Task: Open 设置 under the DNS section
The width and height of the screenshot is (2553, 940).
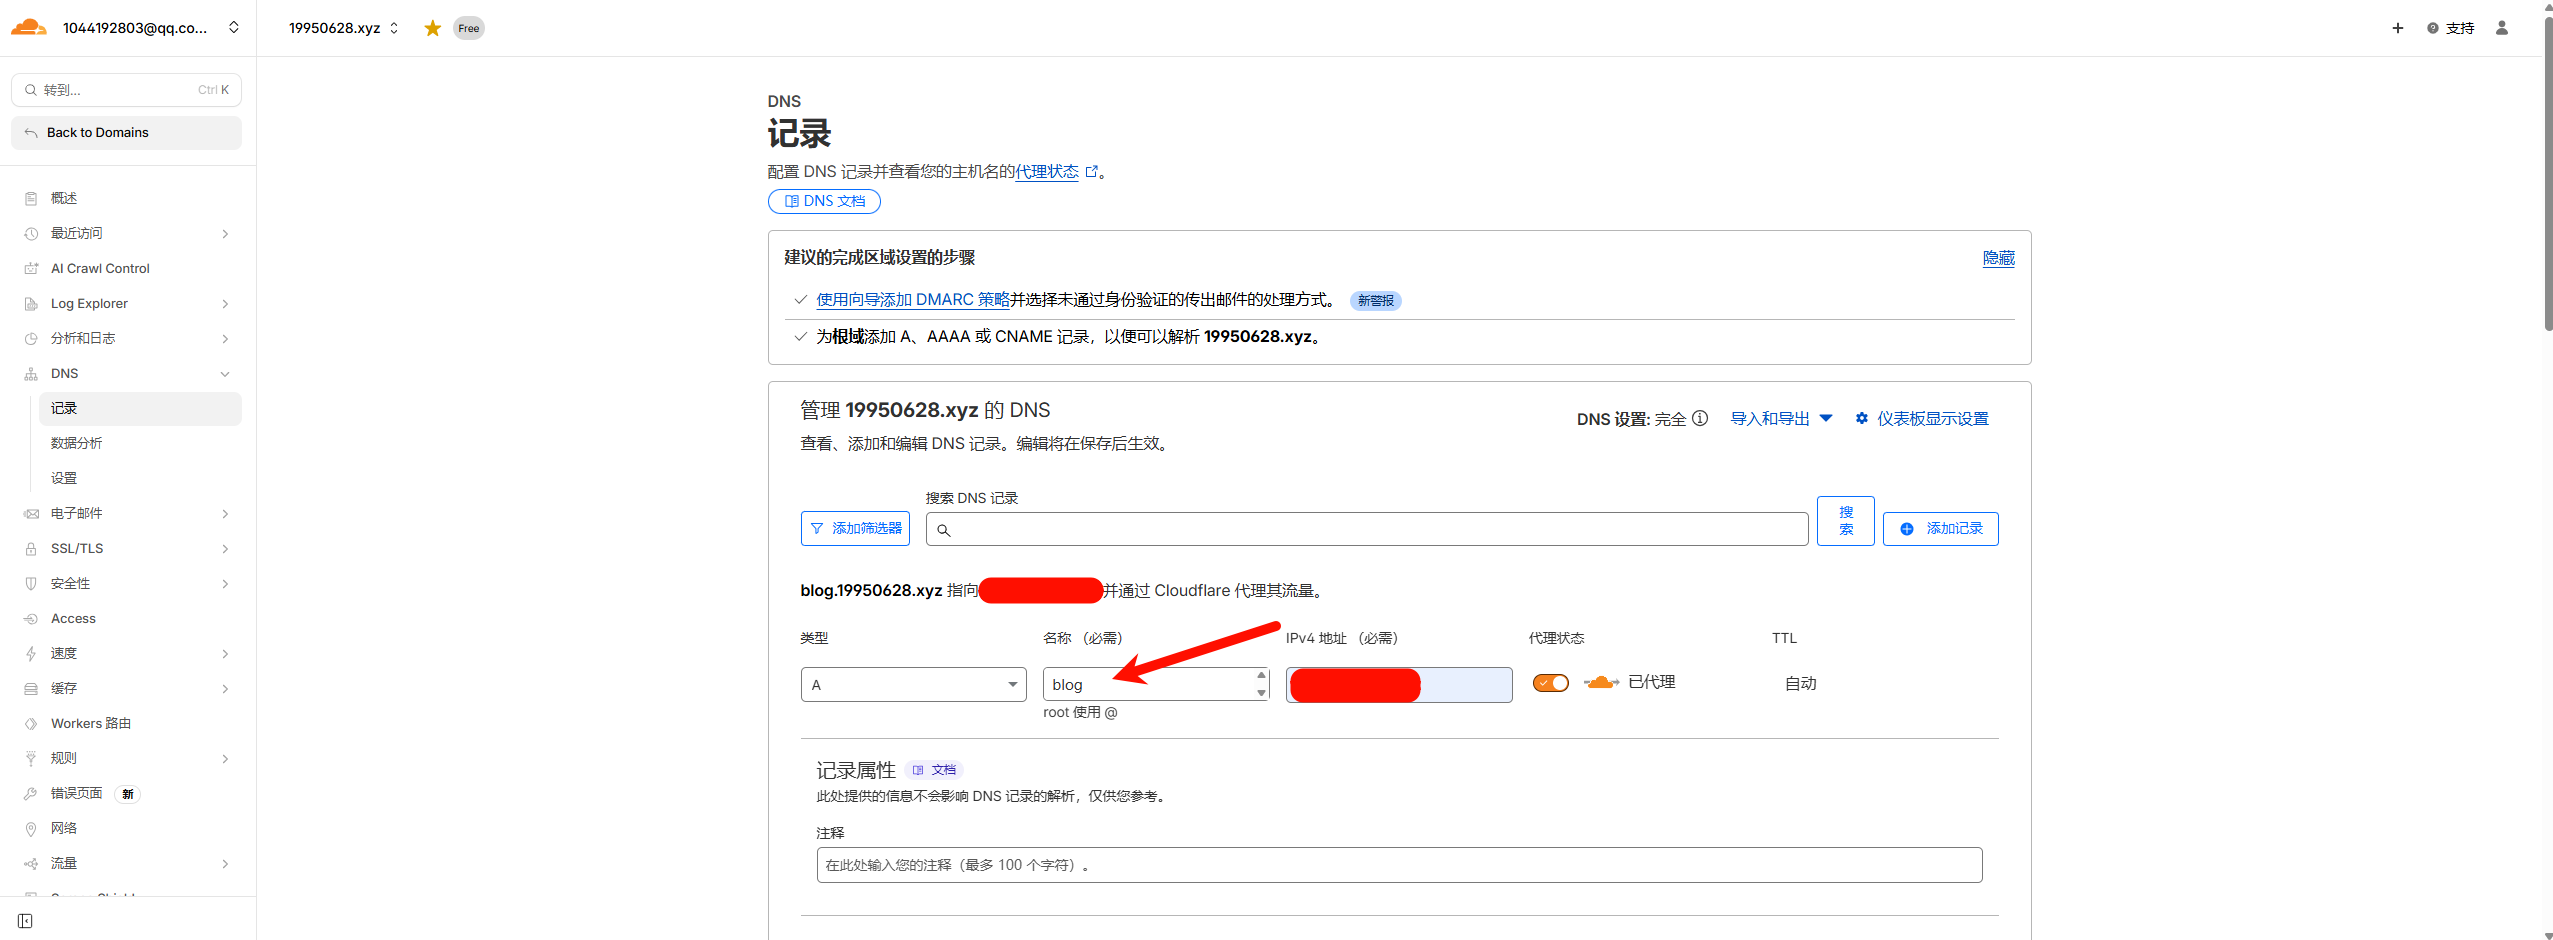Action: tap(63, 477)
